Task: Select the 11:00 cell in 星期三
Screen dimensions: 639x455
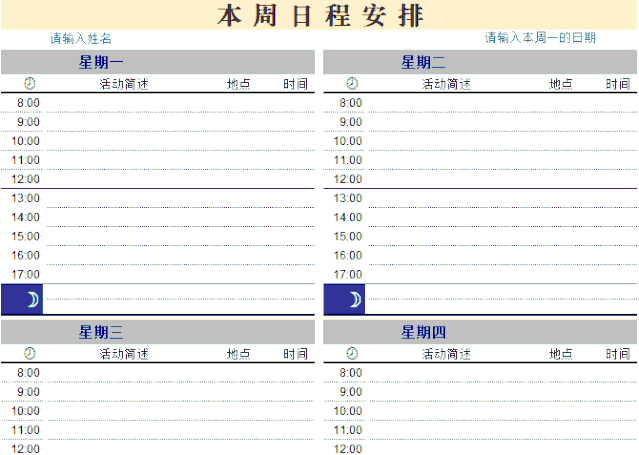Action: pyautogui.click(x=25, y=430)
